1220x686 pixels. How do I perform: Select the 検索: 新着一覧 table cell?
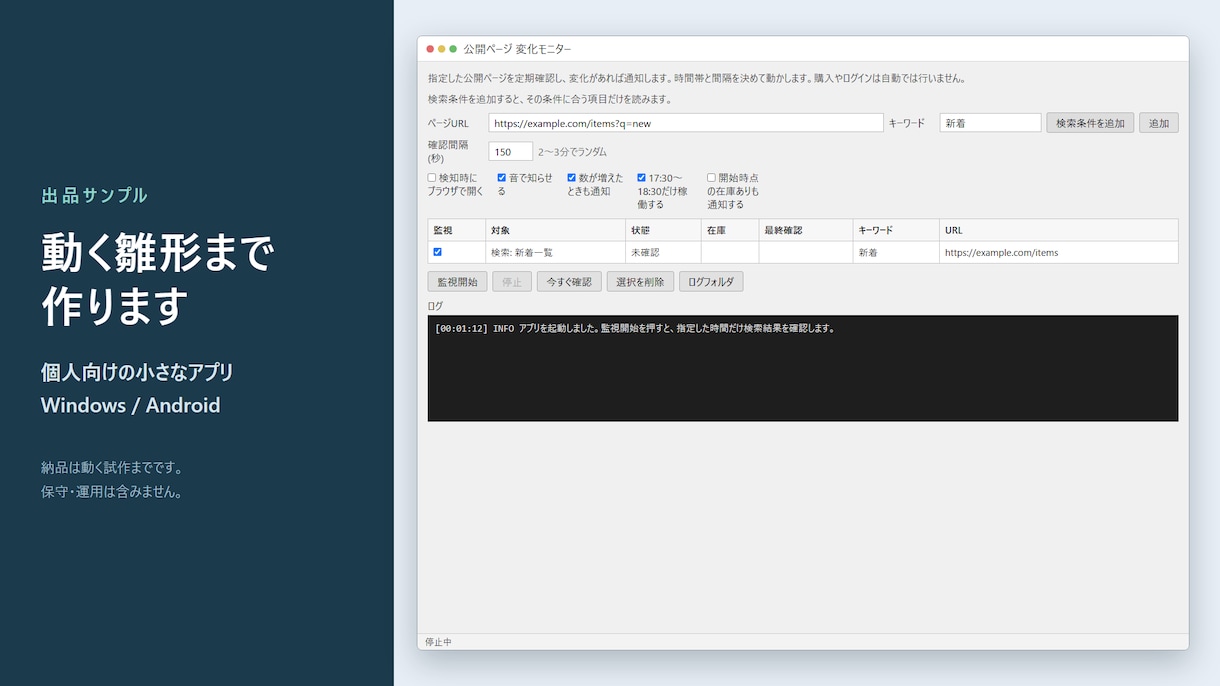(556, 252)
